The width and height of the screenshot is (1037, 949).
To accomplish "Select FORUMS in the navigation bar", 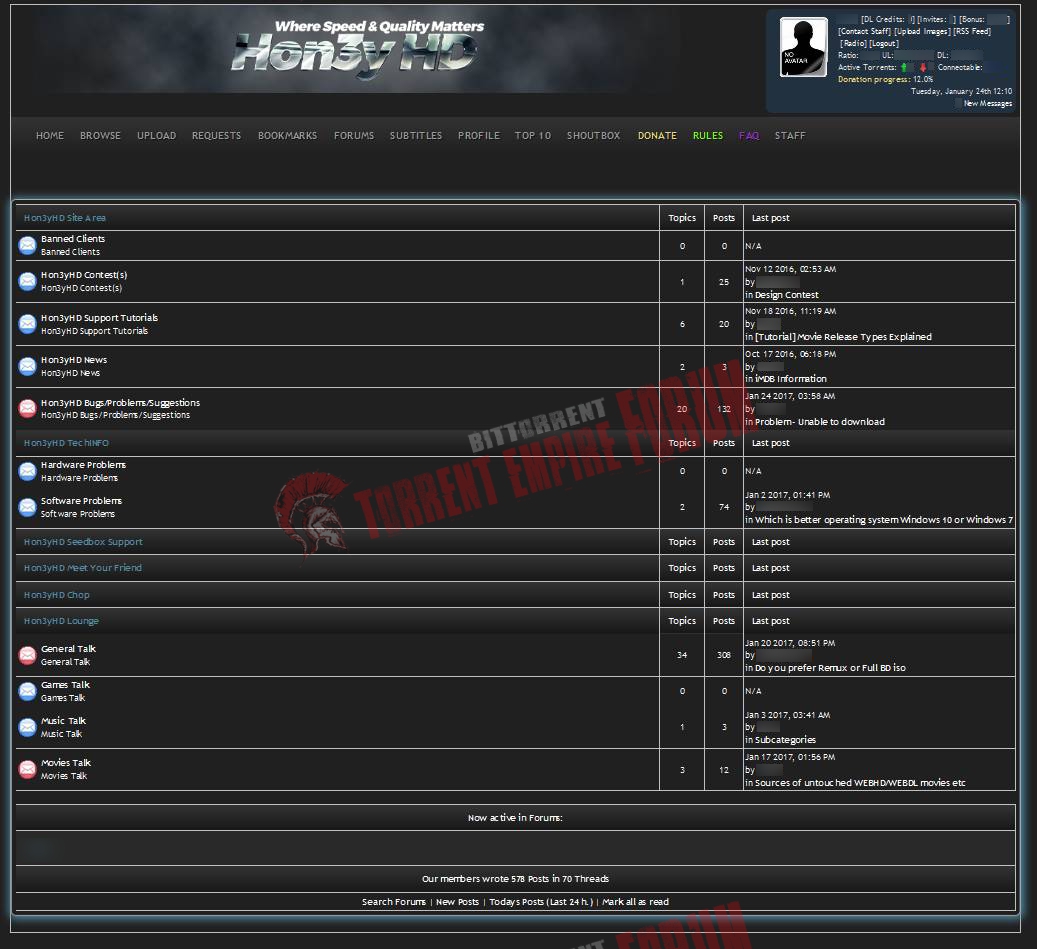I will [x=354, y=136].
